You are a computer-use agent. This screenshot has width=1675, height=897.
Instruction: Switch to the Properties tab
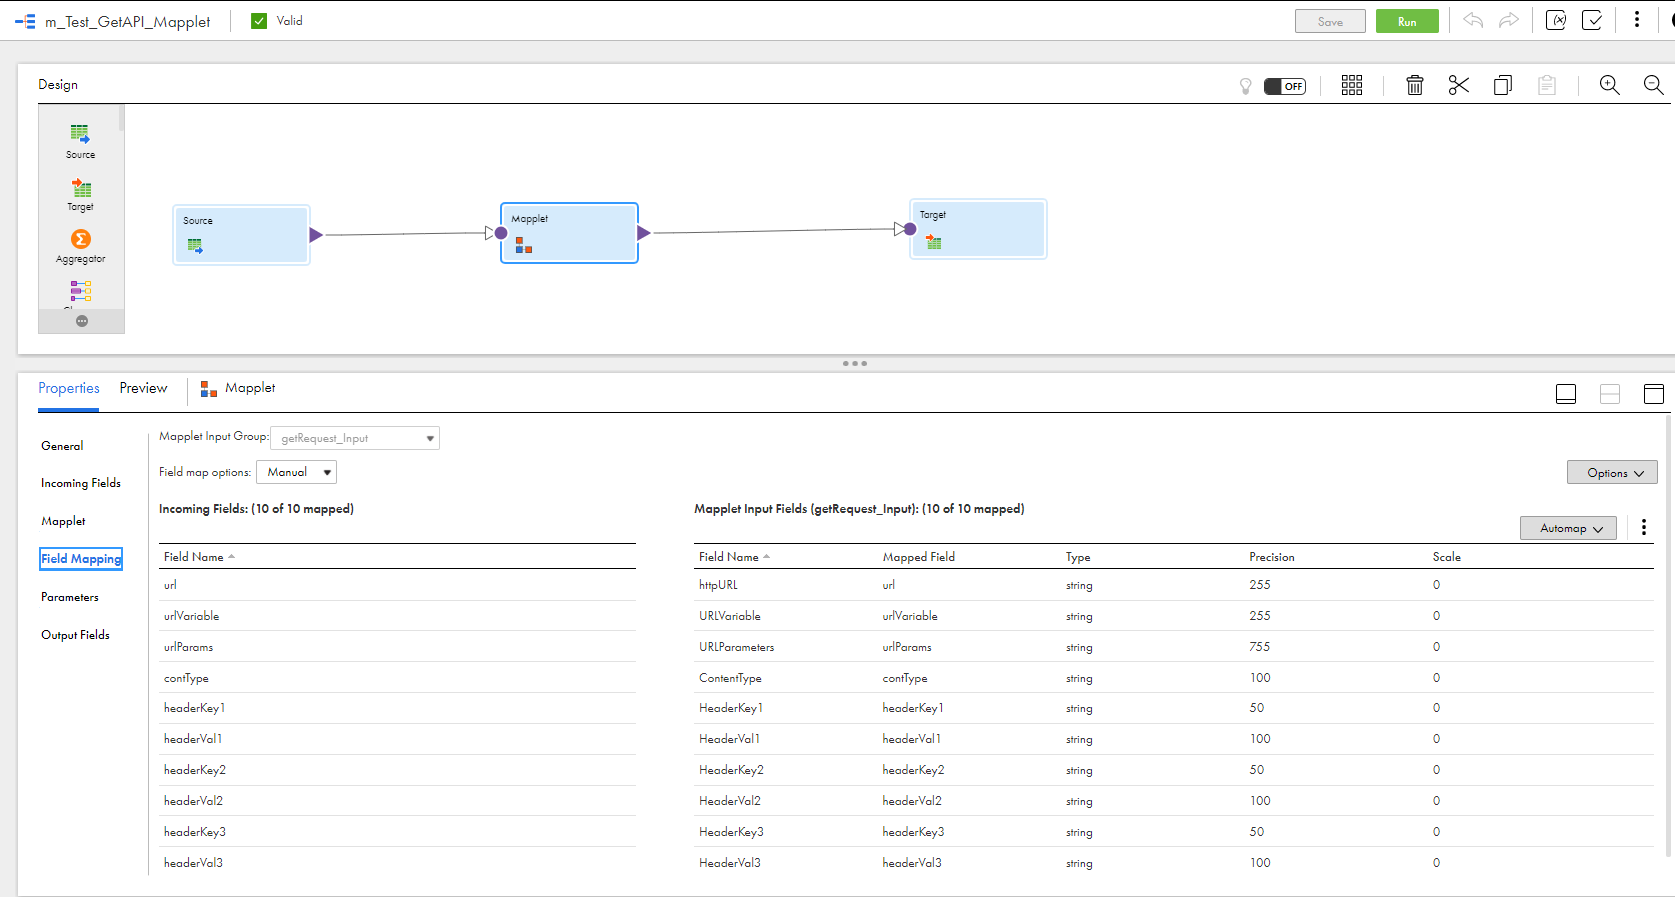pos(69,388)
